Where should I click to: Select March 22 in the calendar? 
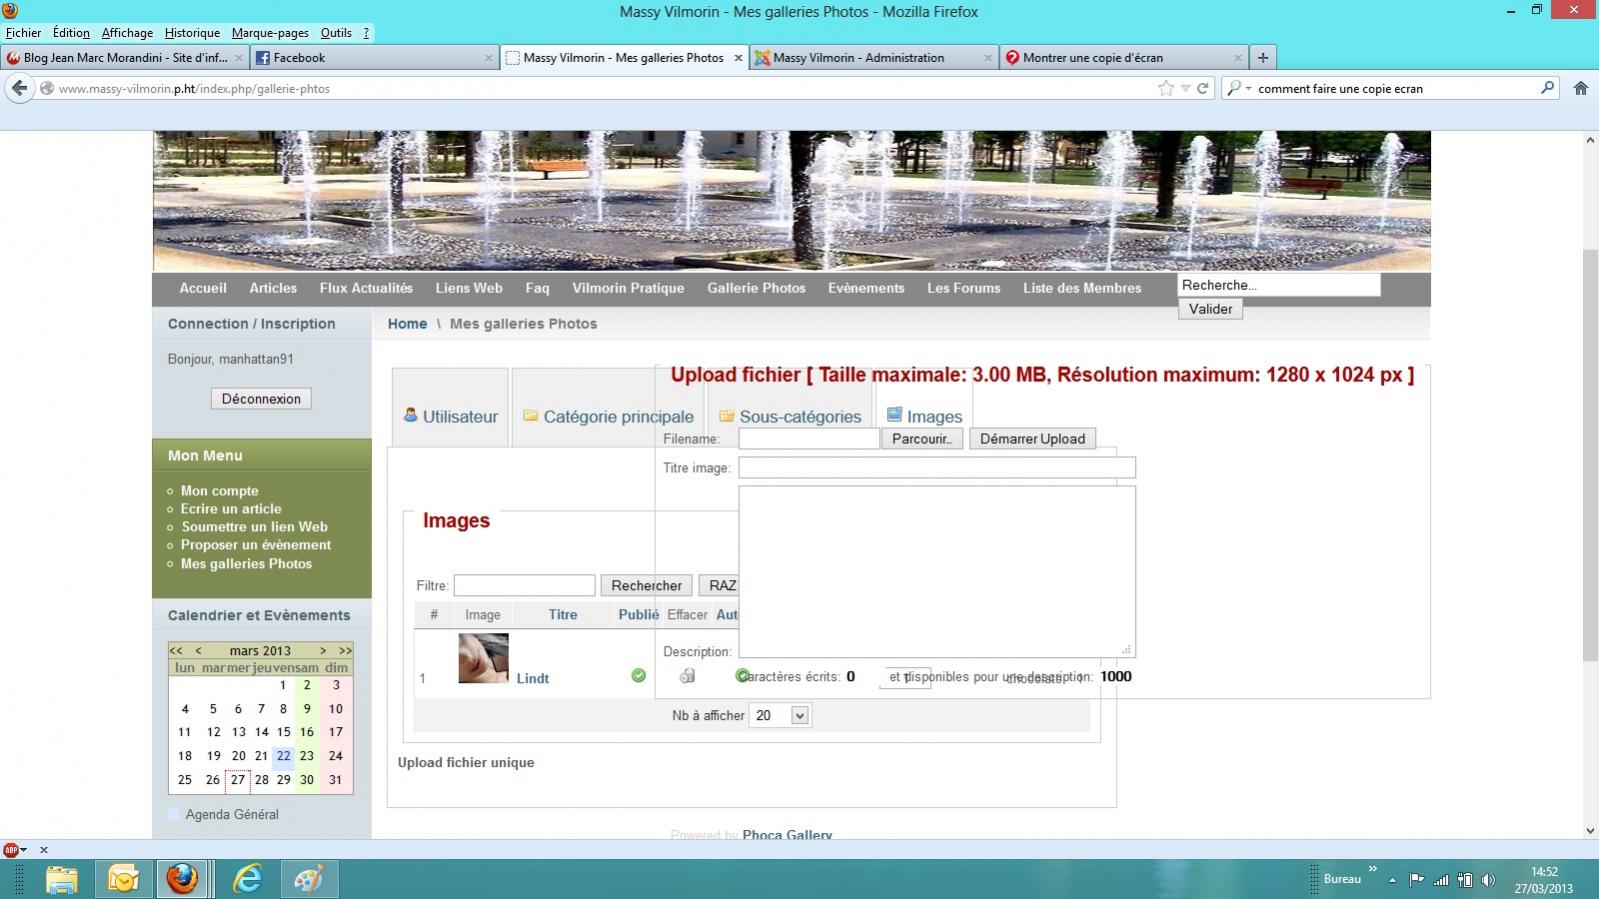[283, 756]
